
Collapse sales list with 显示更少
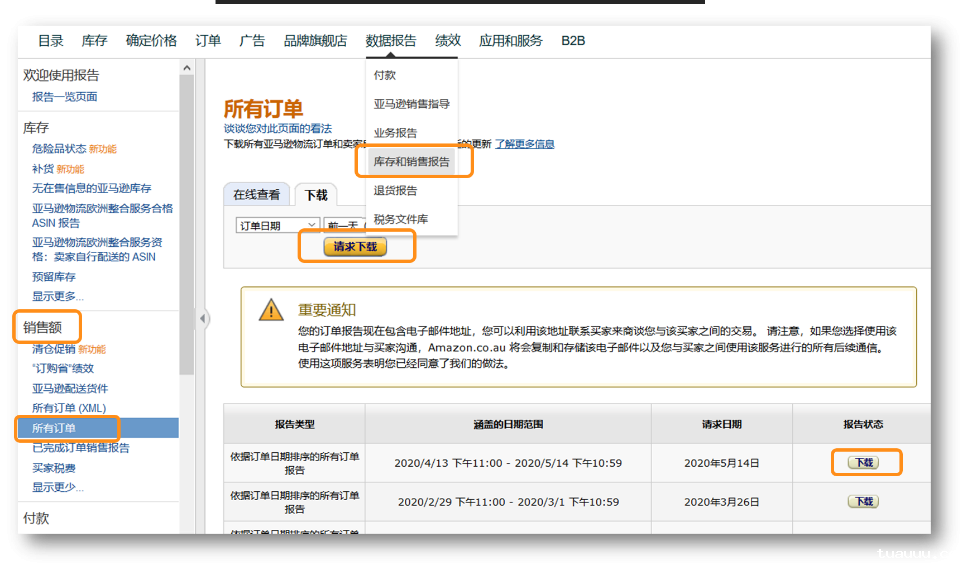point(58,487)
